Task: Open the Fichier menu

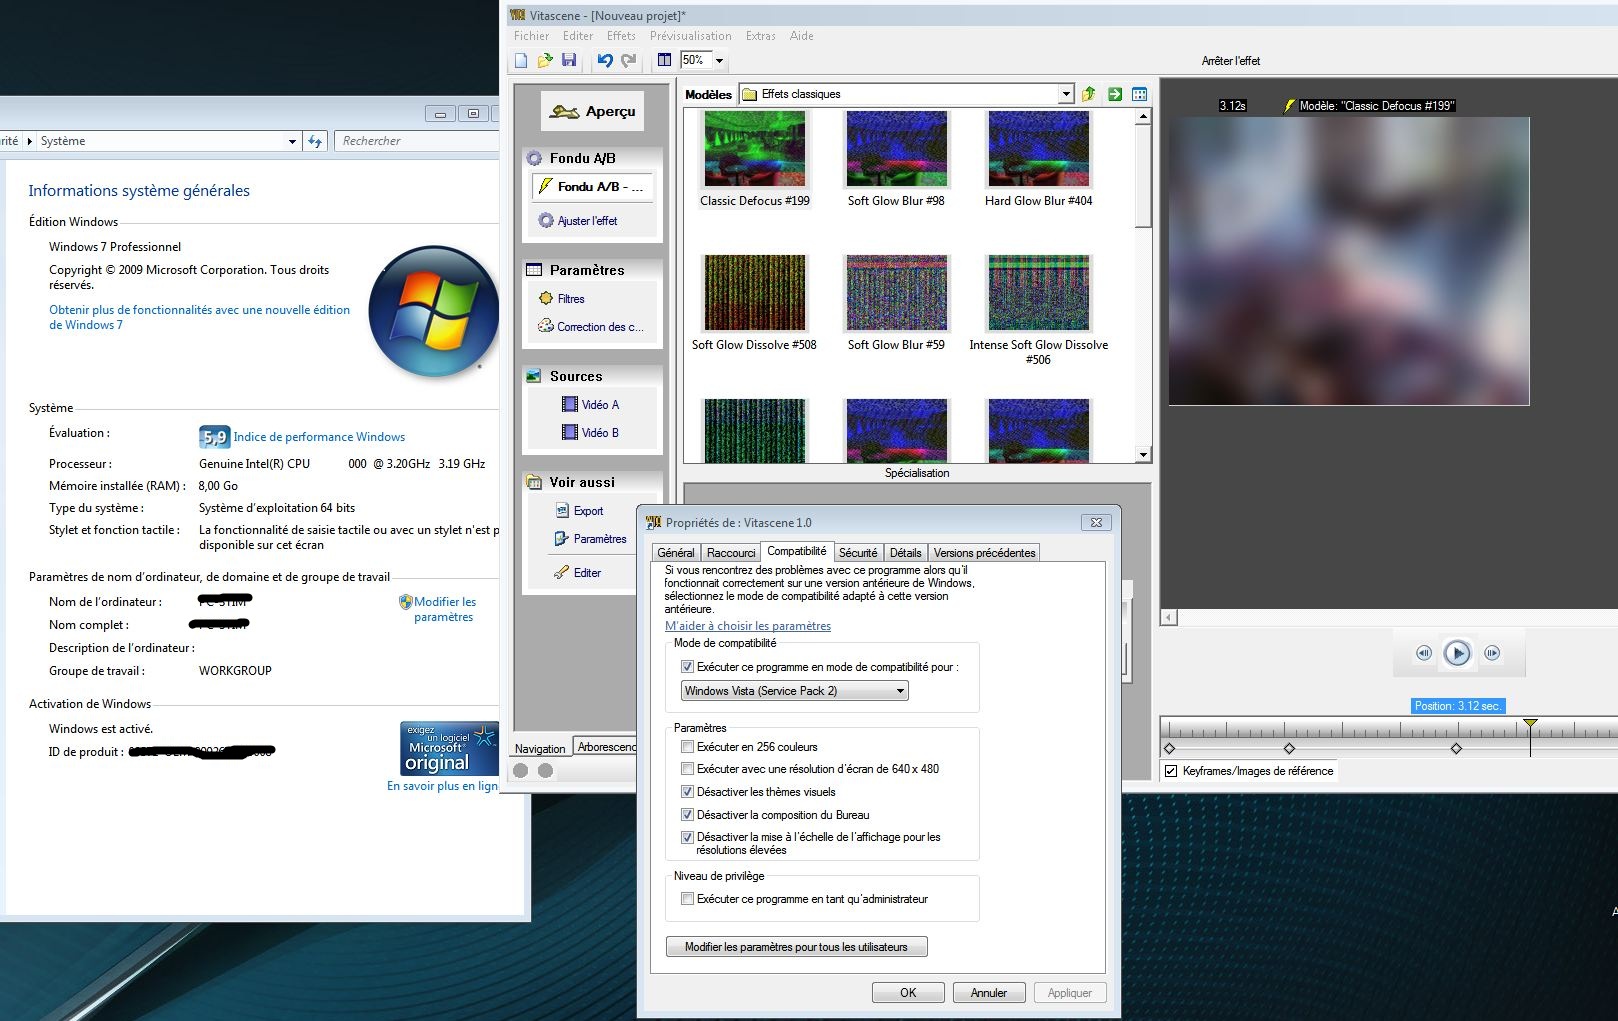Action: click(531, 36)
